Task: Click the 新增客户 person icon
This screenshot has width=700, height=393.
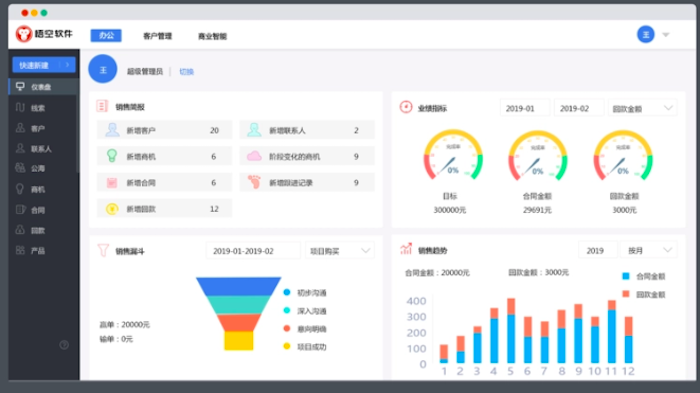Action: (x=112, y=130)
